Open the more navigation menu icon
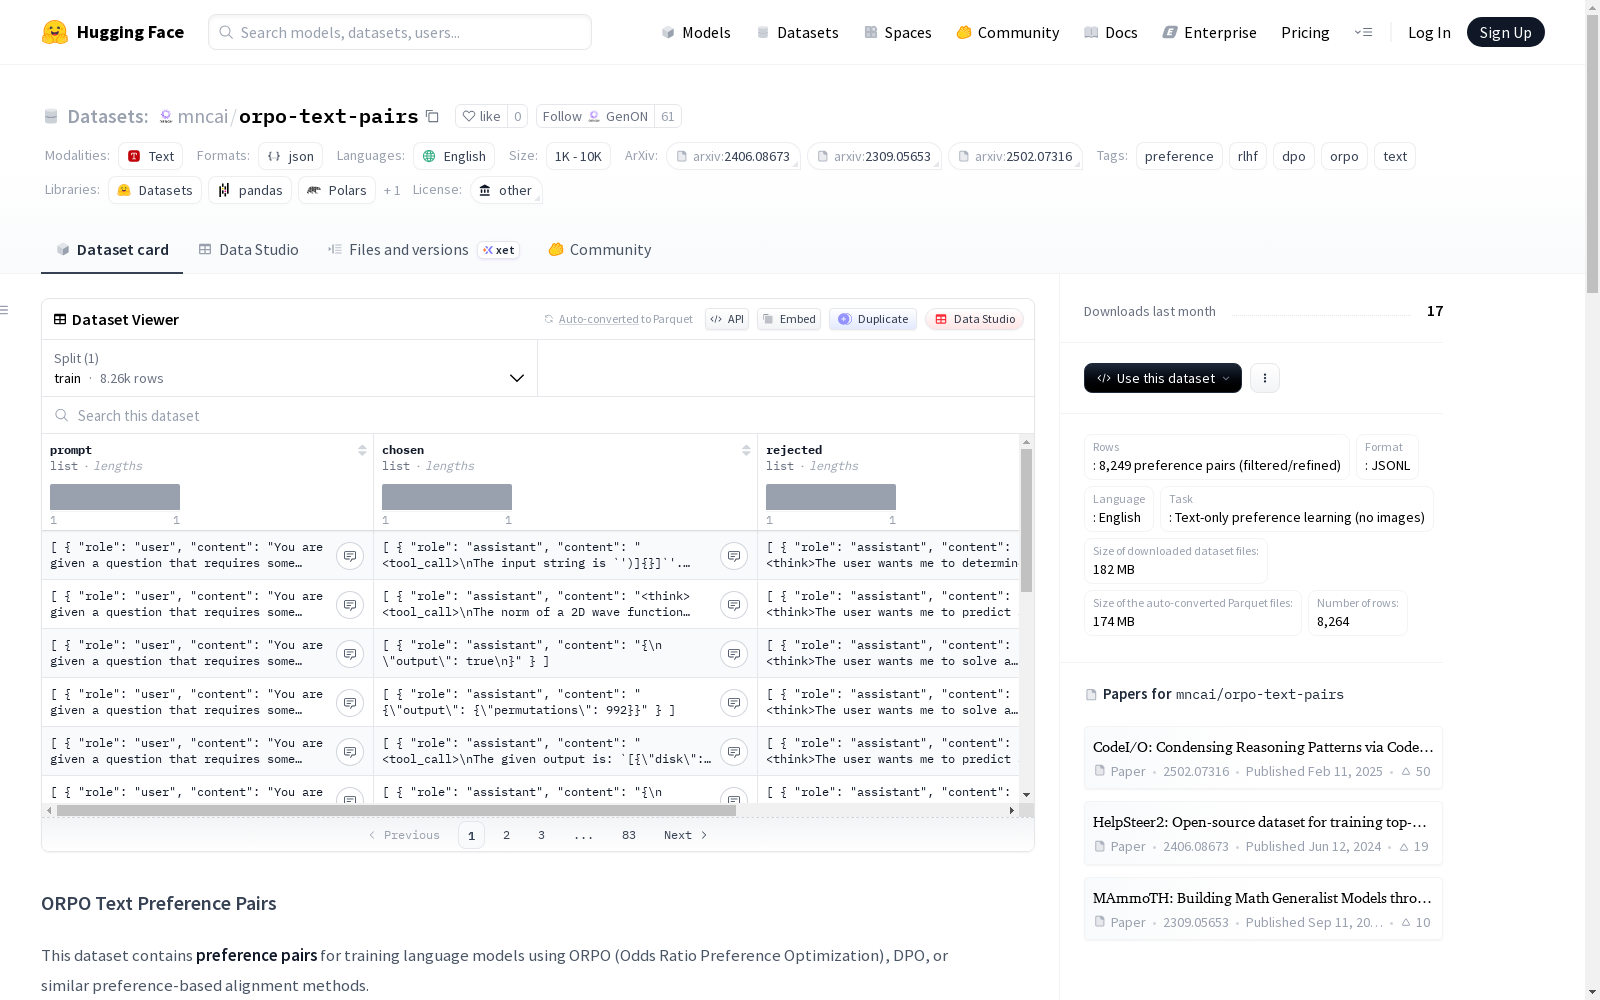 pyautogui.click(x=1363, y=32)
